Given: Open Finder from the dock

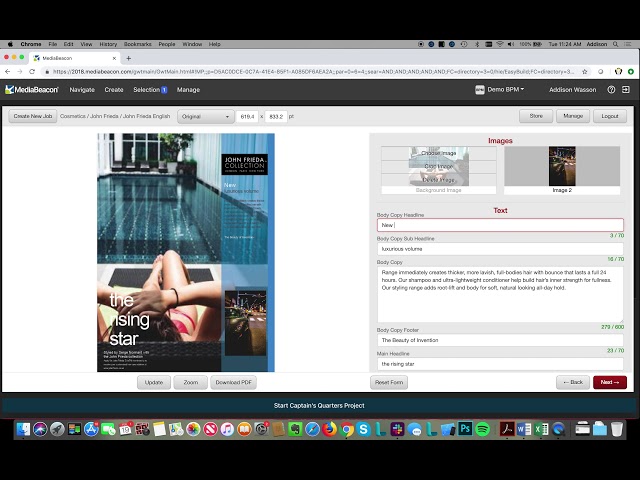Looking at the screenshot, I should point(23,429).
